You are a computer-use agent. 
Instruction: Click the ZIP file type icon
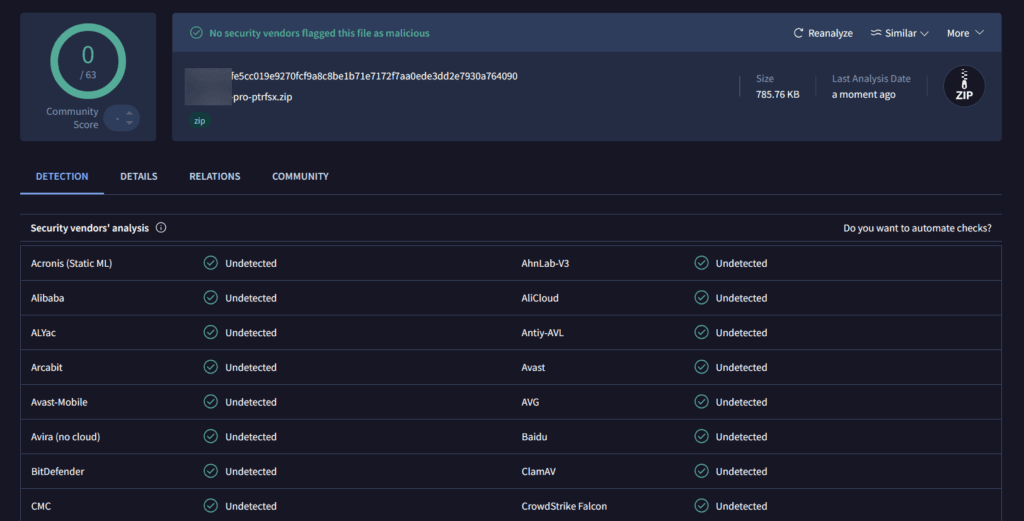point(964,88)
